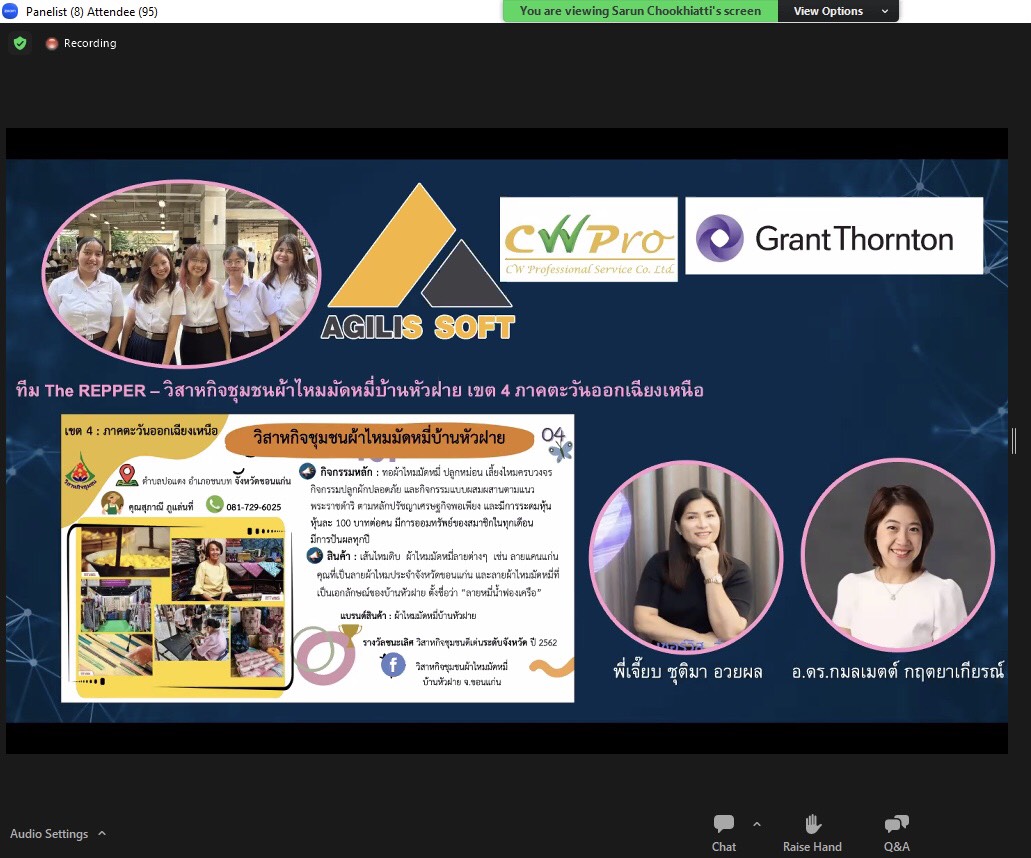Click the green 'You are viewing' screen-share banner
1031x858 pixels.
click(640, 11)
